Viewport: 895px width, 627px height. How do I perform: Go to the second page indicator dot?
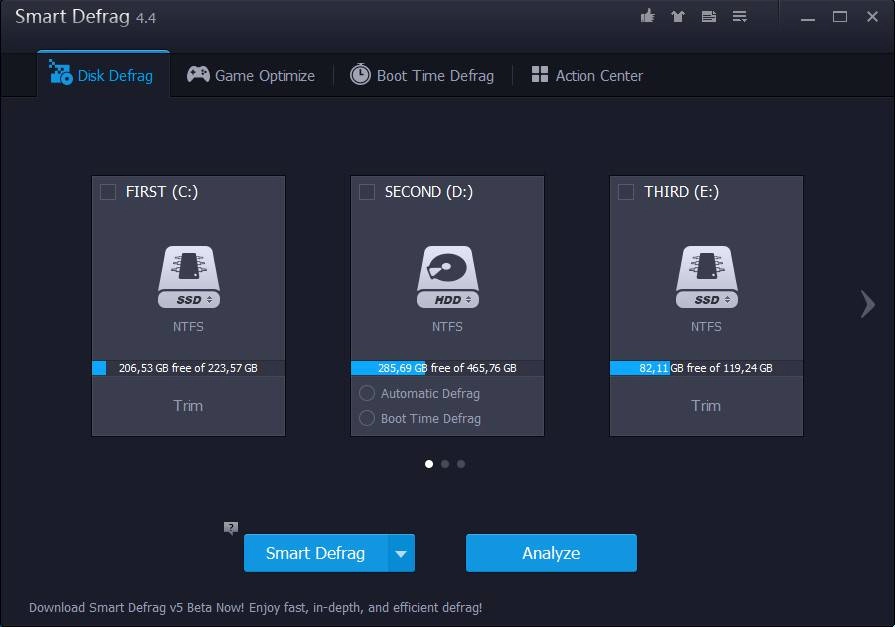[x=445, y=464]
